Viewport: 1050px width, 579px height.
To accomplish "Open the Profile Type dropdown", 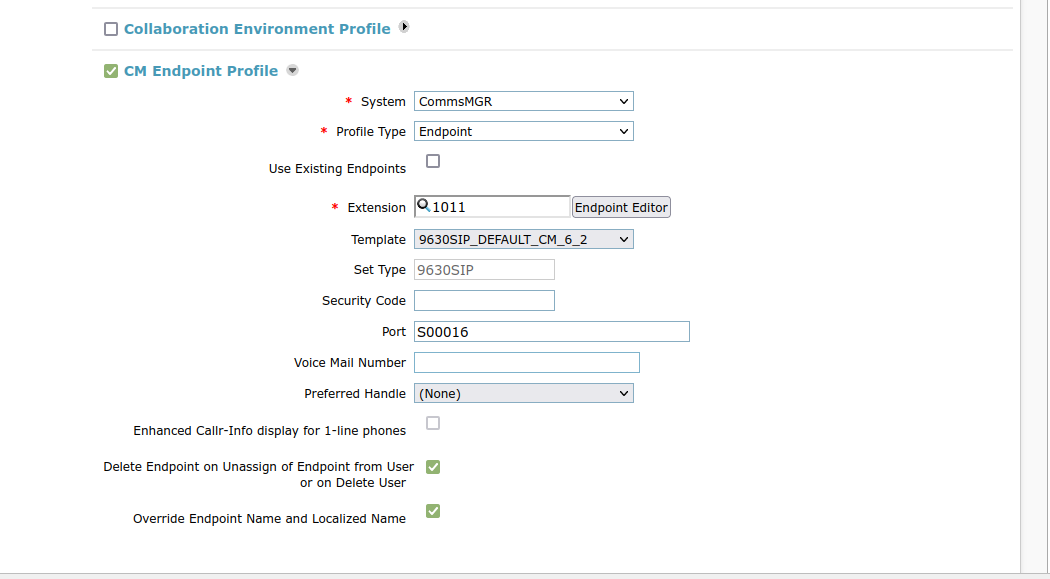I will (x=523, y=131).
